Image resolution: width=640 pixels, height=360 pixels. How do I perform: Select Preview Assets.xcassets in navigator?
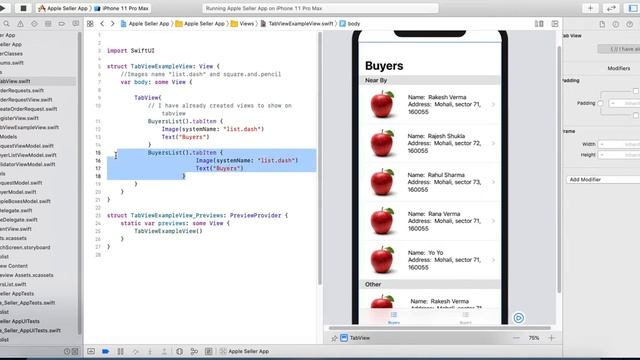[27, 275]
